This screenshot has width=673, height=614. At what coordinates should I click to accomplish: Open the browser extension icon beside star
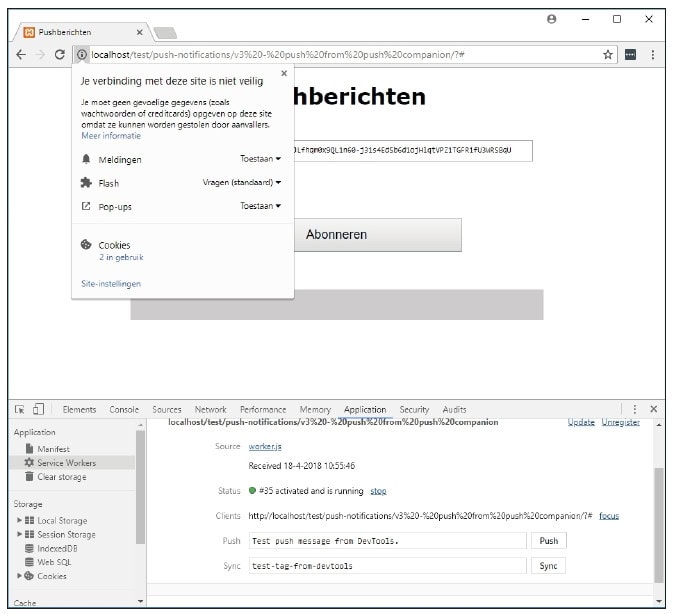(x=631, y=54)
